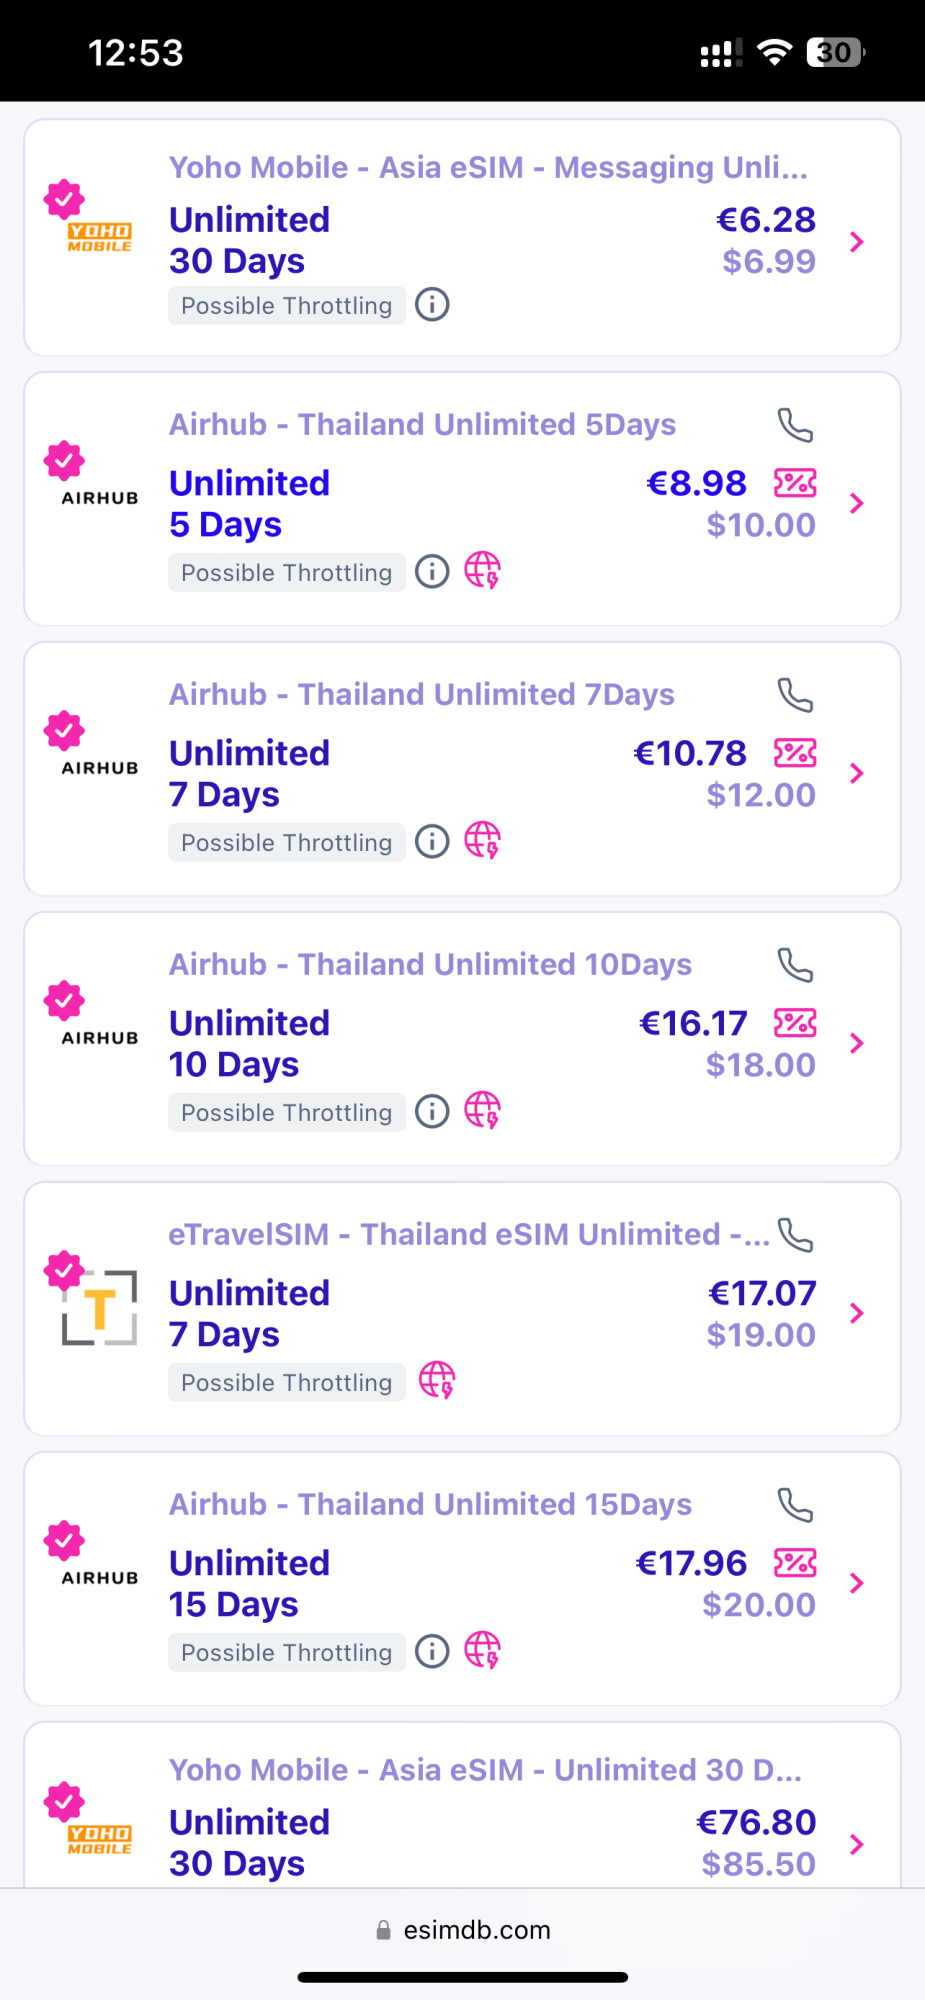Tap Possible Throttling tag on eTravelSIM plan
The height and width of the screenshot is (2000, 925).
[x=286, y=1382]
